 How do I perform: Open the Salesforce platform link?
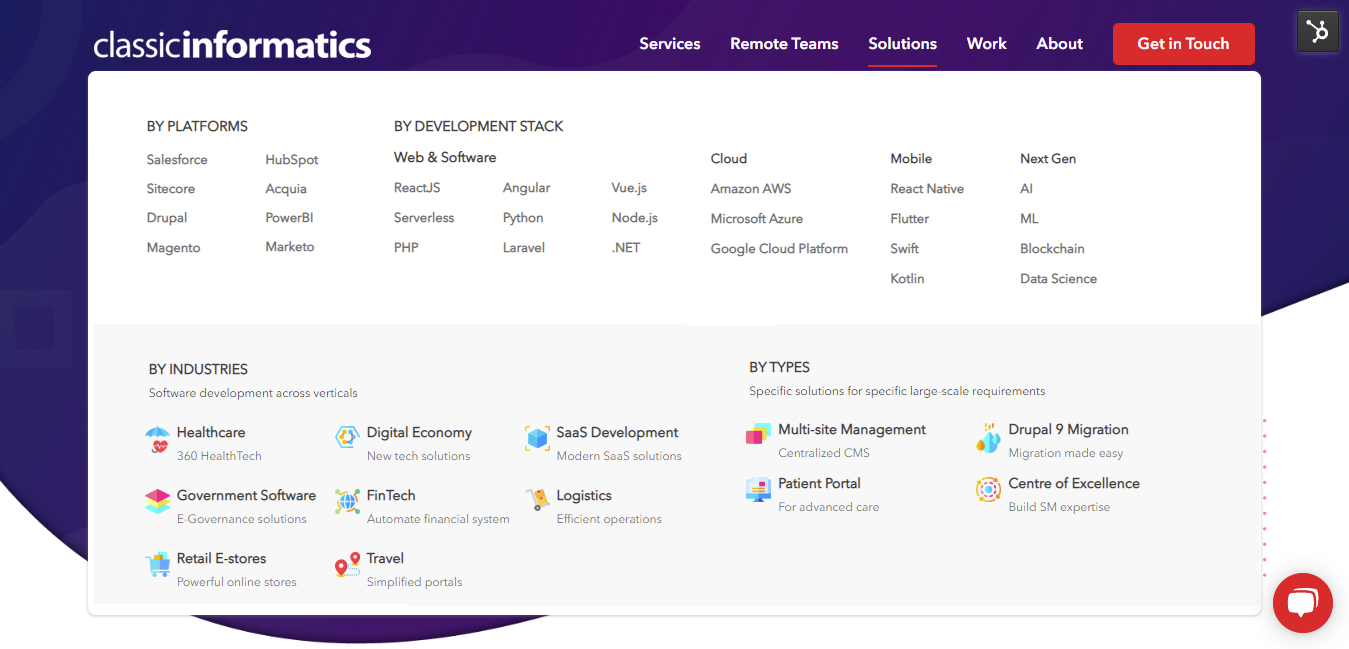tap(177, 160)
